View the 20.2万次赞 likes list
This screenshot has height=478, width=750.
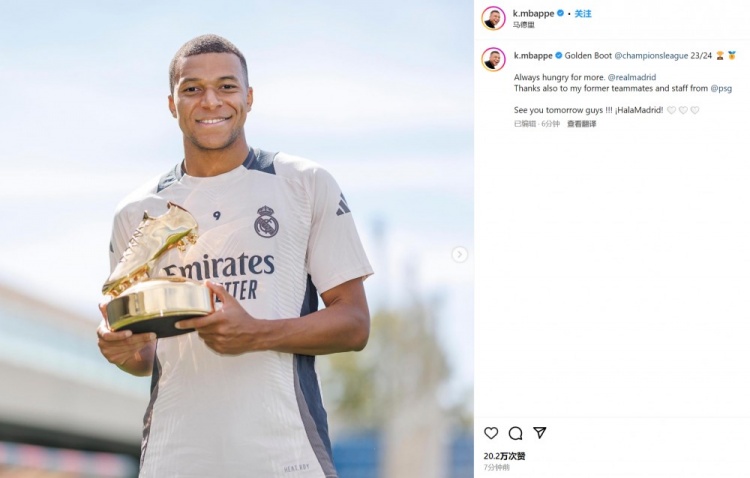click(504, 456)
